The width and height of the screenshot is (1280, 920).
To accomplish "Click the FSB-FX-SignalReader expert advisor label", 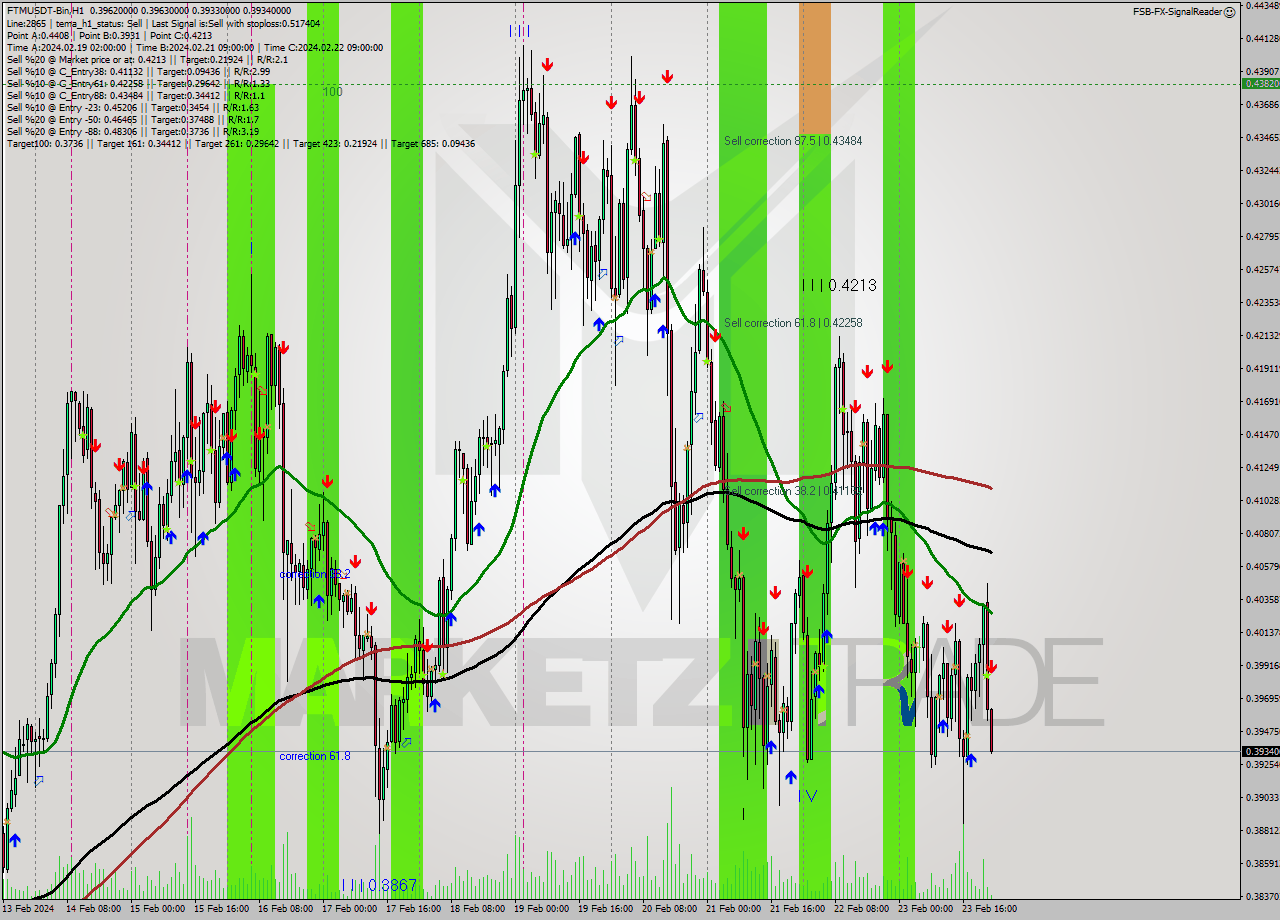I will [1177, 12].
